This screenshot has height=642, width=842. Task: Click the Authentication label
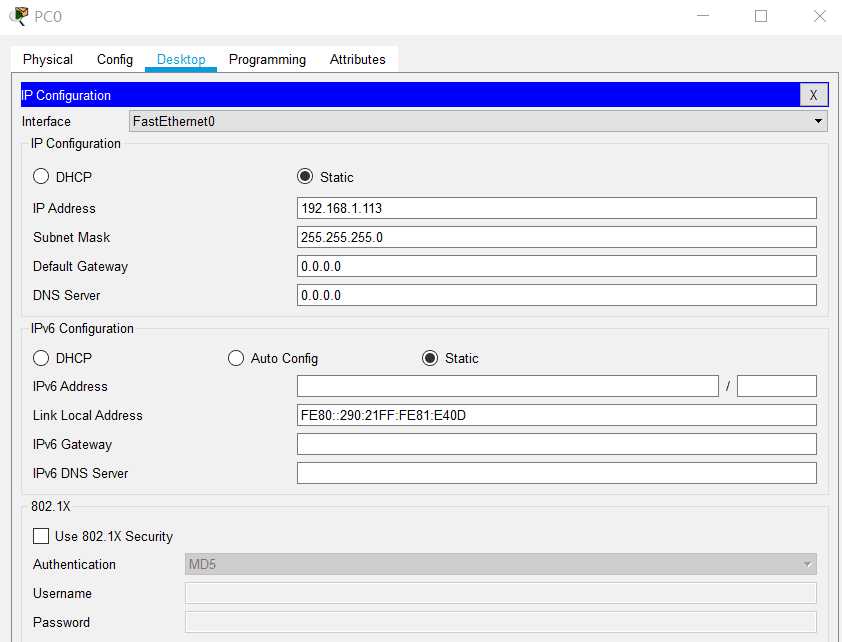coord(74,565)
